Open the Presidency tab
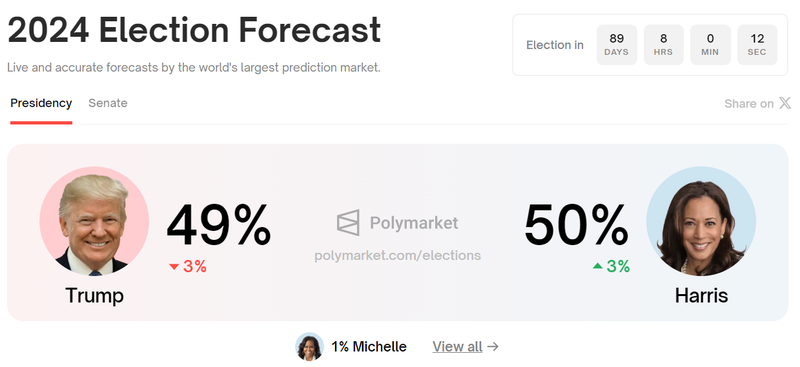The width and height of the screenshot is (800, 367). [41, 104]
